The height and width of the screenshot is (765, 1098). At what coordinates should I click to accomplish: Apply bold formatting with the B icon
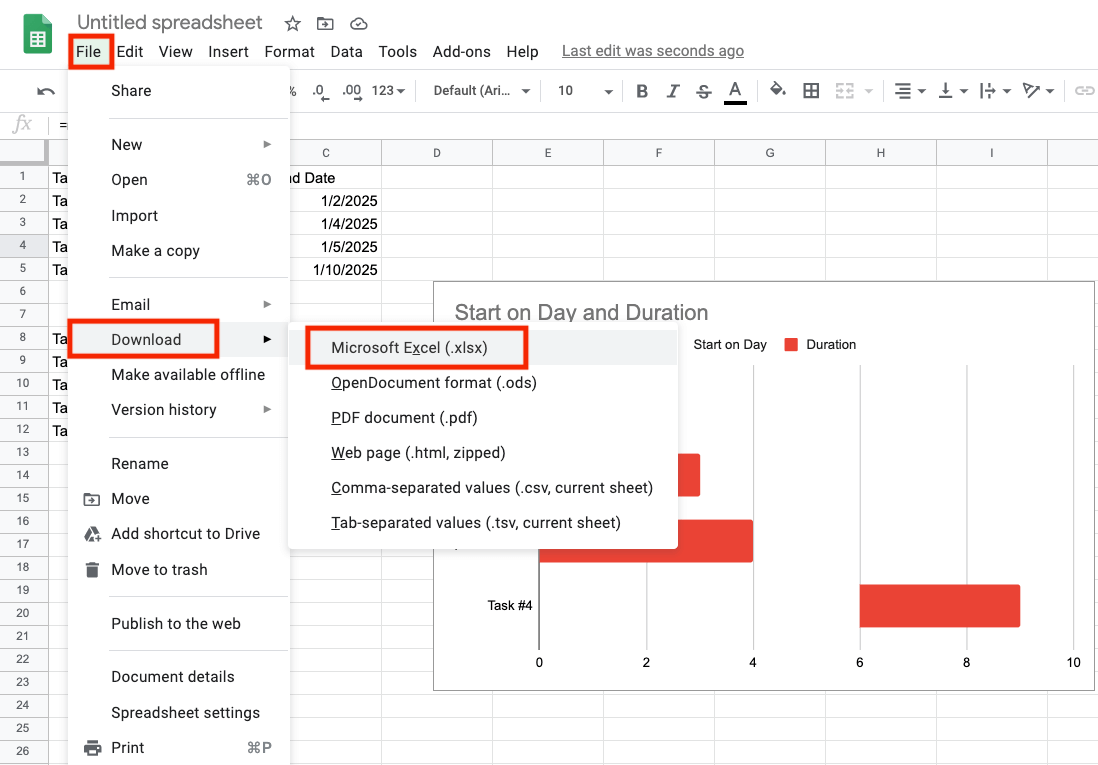(642, 91)
